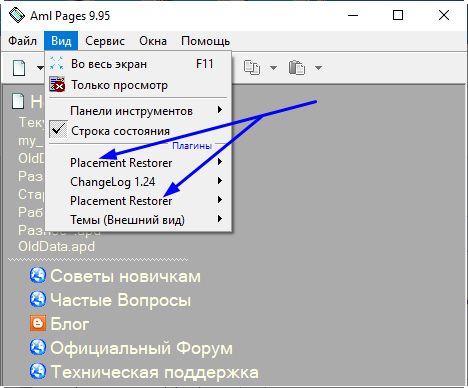Click the Aml Pages title bar app icon
Image resolution: width=468 pixels, height=388 pixels.
pos(17,15)
